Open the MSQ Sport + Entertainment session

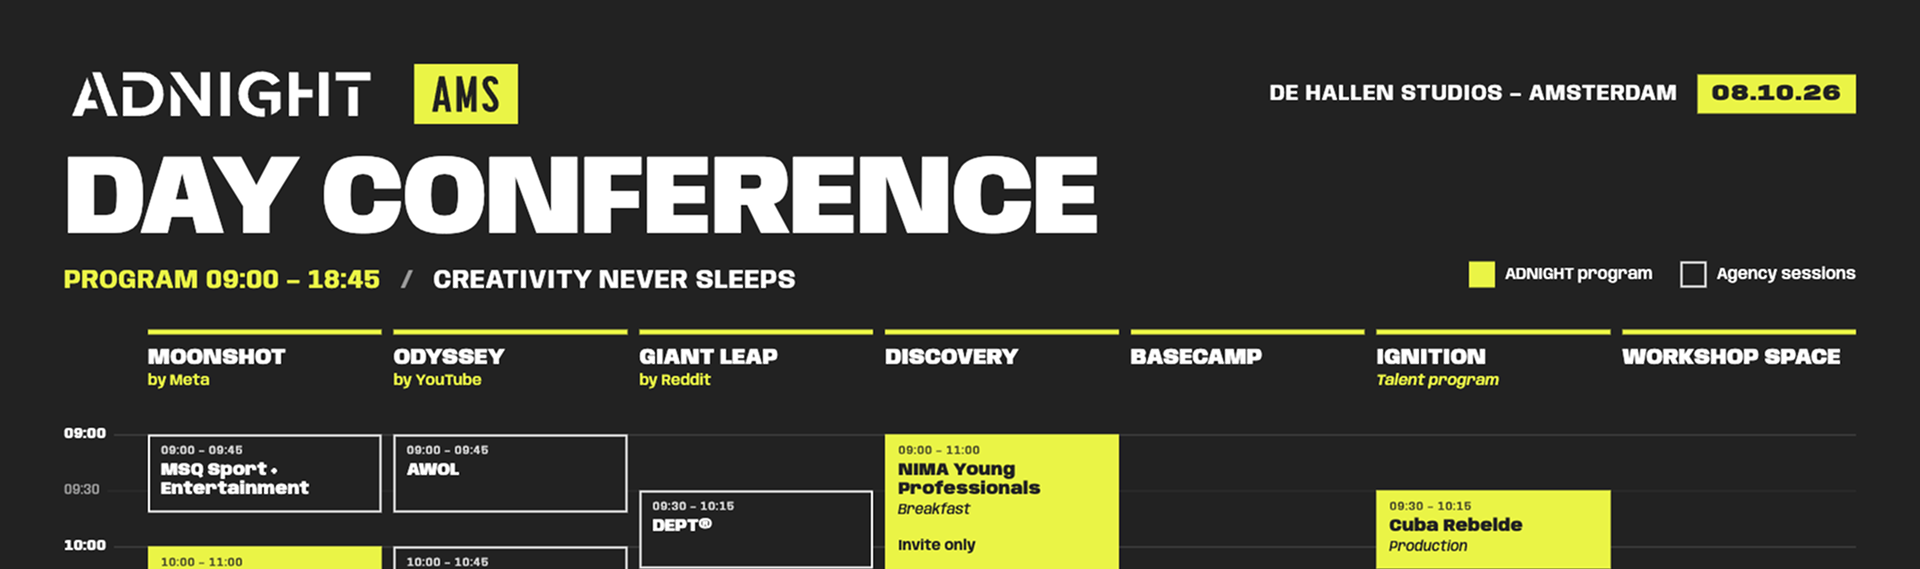(265, 473)
